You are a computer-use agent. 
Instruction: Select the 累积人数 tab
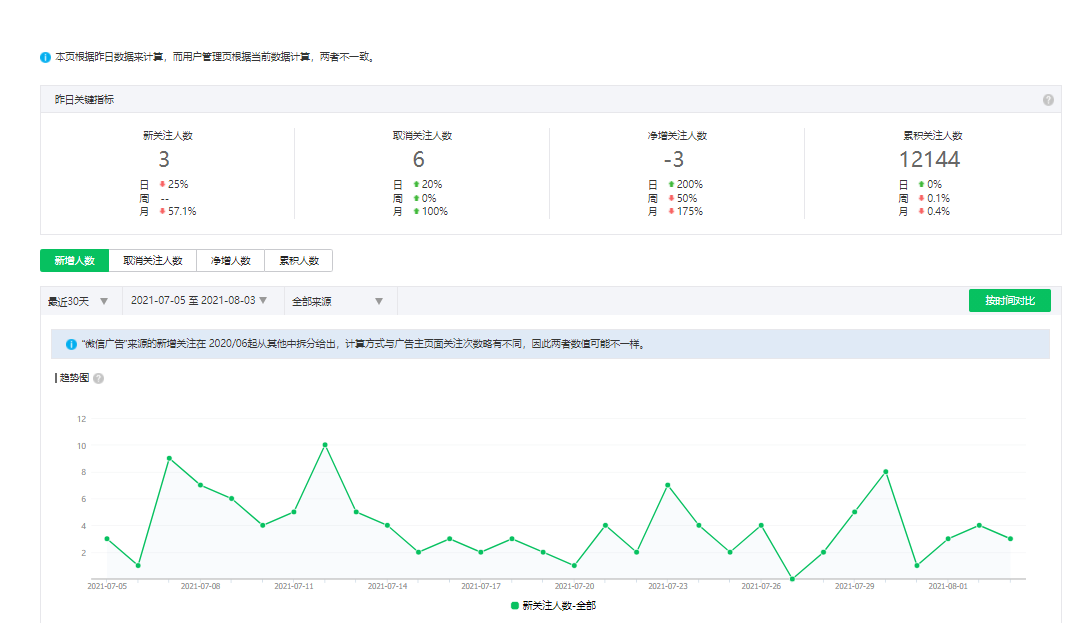point(298,261)
